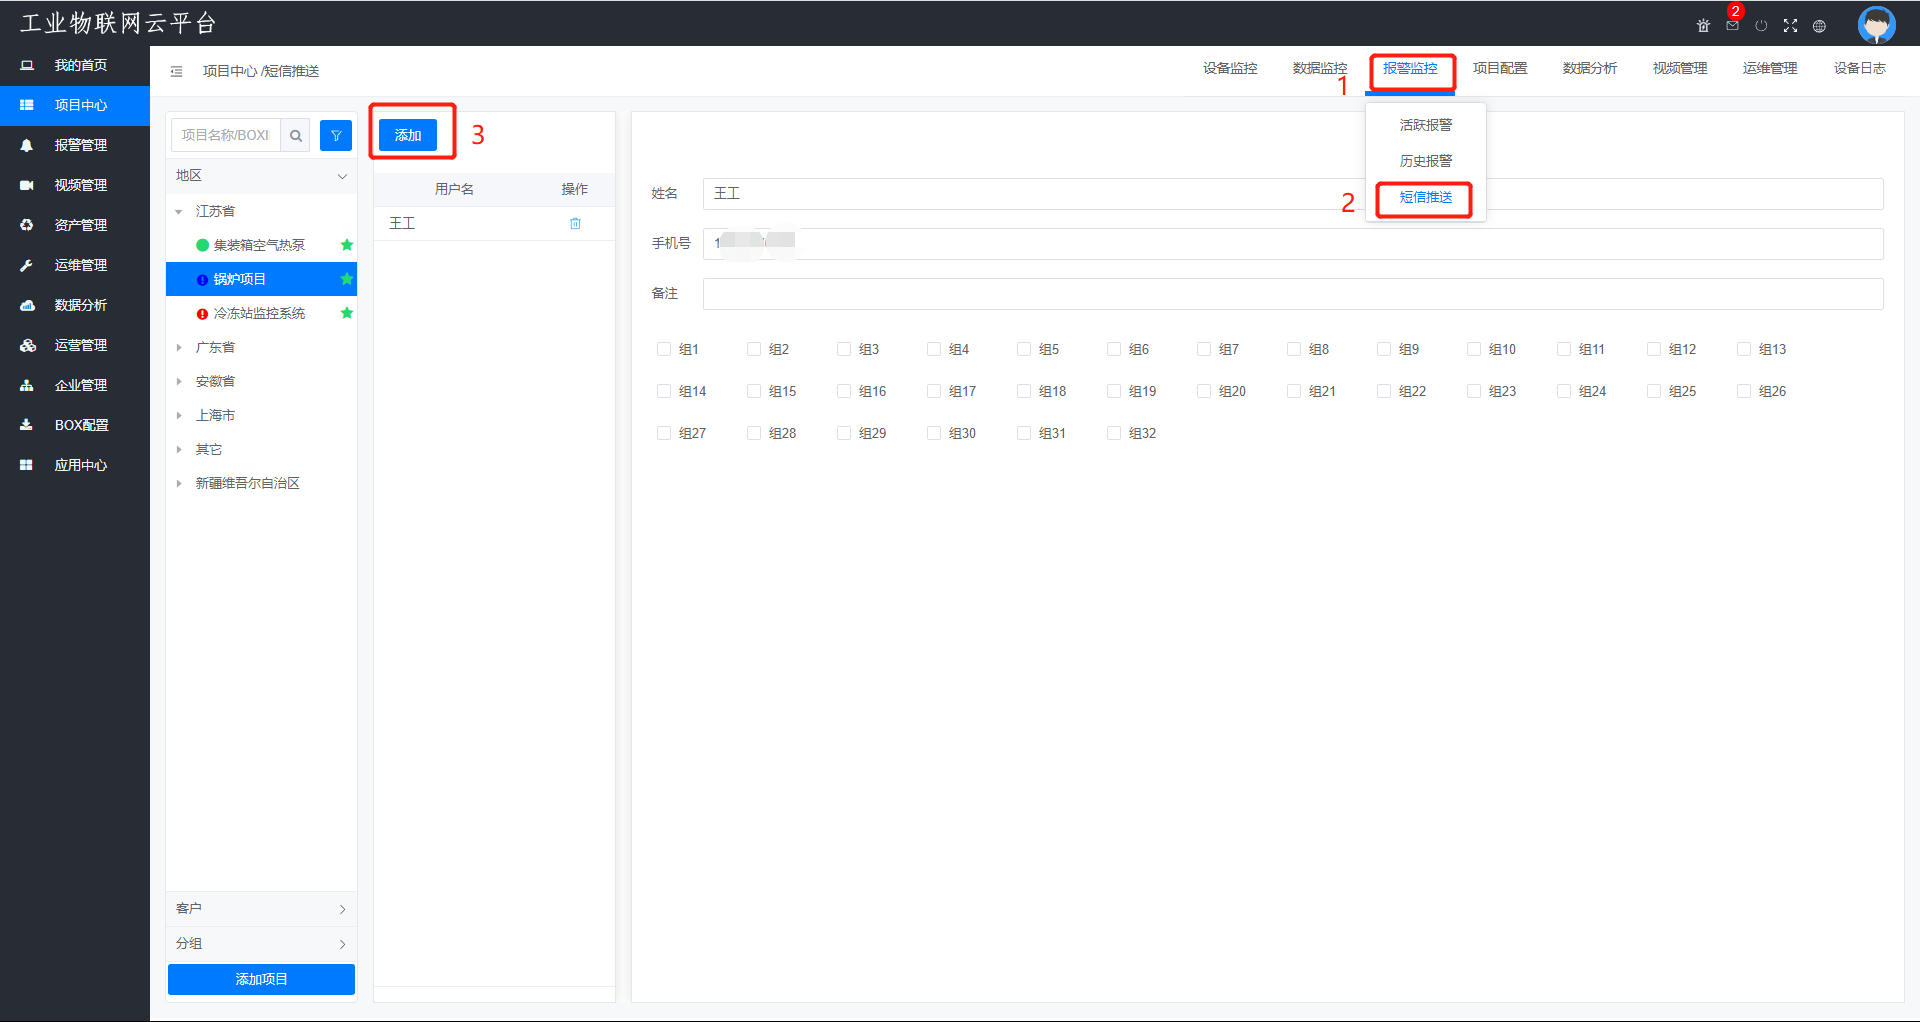Click the 企业管理 org chart icon in sidebar
Viewport: 1920px width, 1022px height.
point(27,385)
